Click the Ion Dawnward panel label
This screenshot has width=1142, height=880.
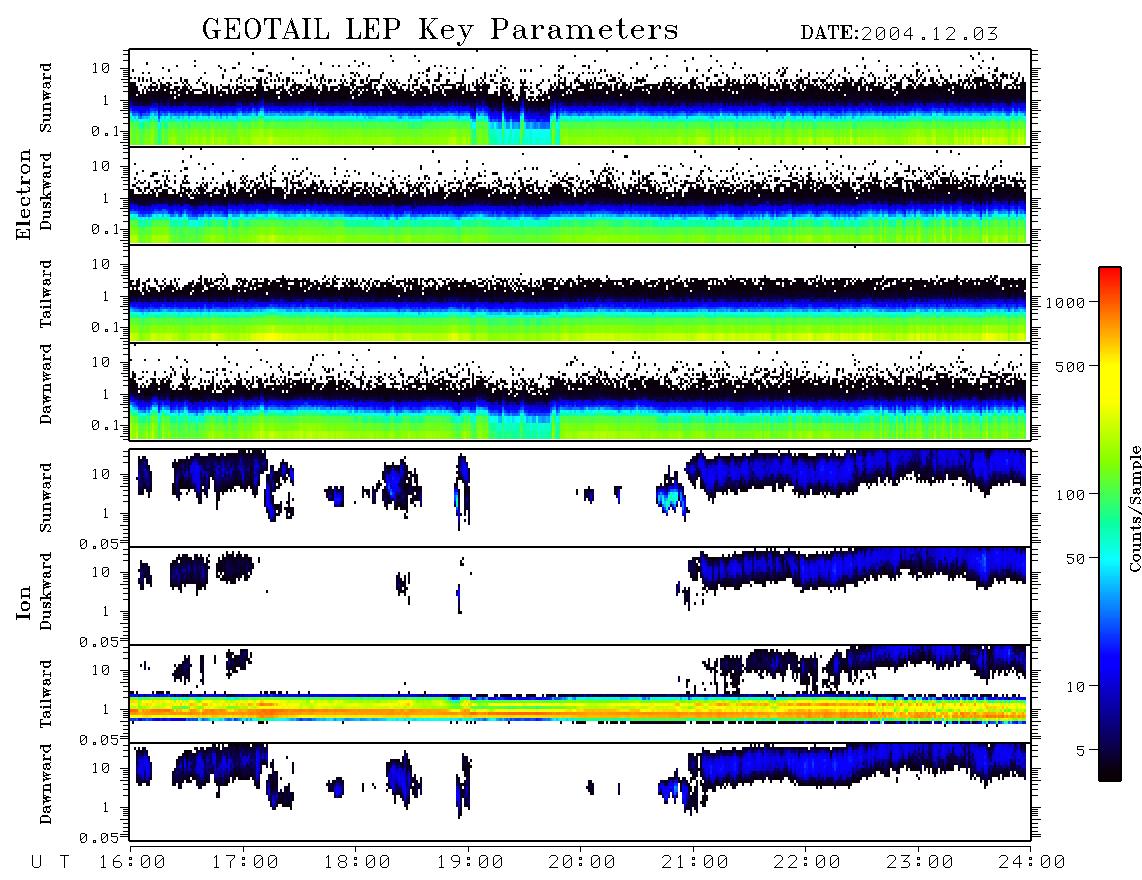pyautogui.click(x=46, y=784)
